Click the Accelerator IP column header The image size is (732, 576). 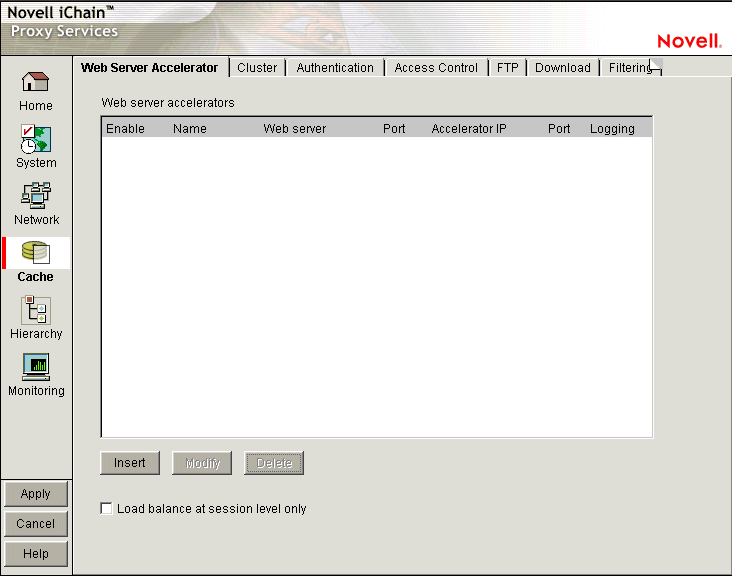(469, 129)
